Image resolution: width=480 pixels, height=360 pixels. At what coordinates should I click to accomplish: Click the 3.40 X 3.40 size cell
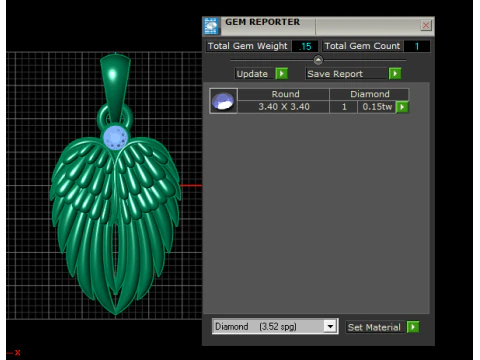click(284, 107)
